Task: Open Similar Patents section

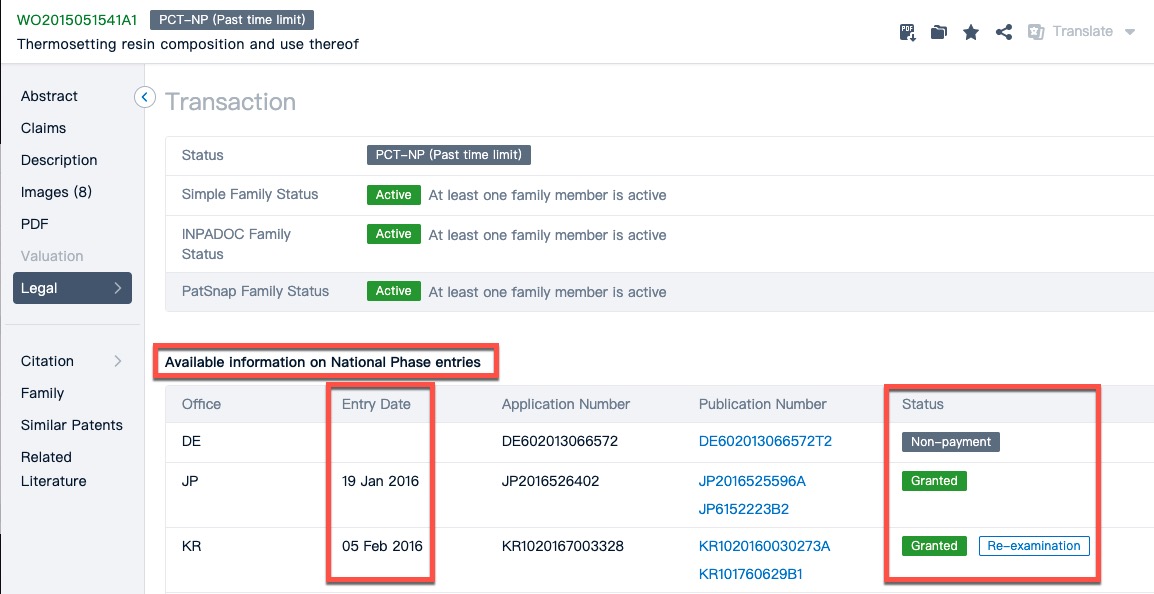Action: pos(71,425)
